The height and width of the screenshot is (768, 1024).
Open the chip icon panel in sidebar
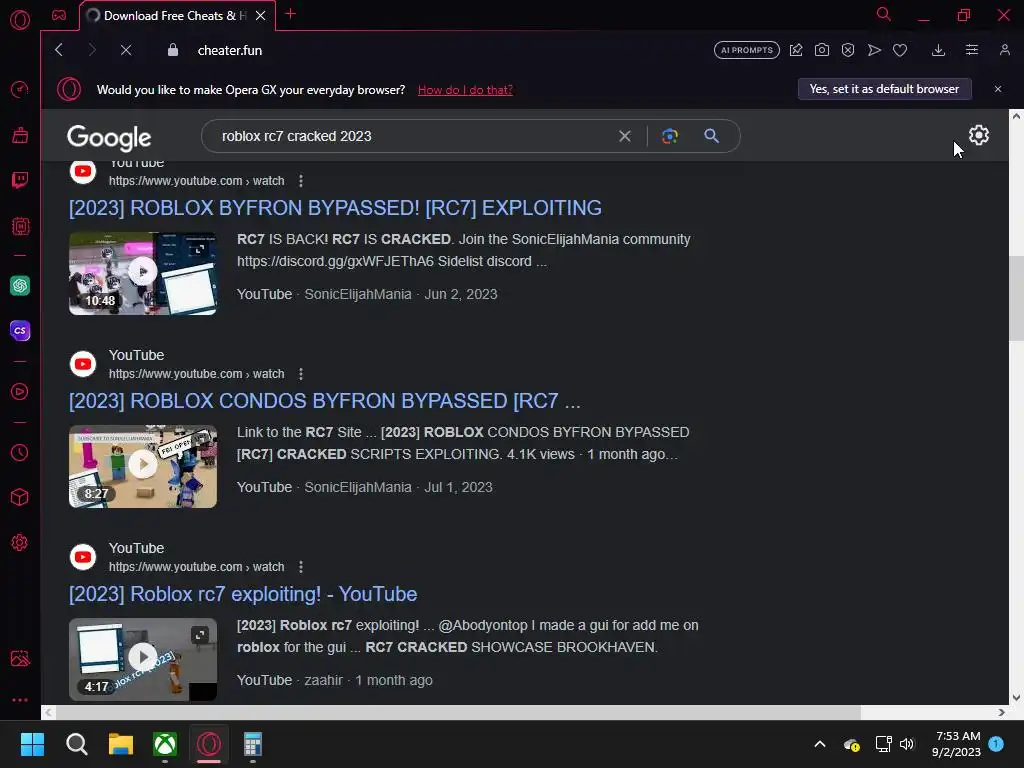coord(20,226)
